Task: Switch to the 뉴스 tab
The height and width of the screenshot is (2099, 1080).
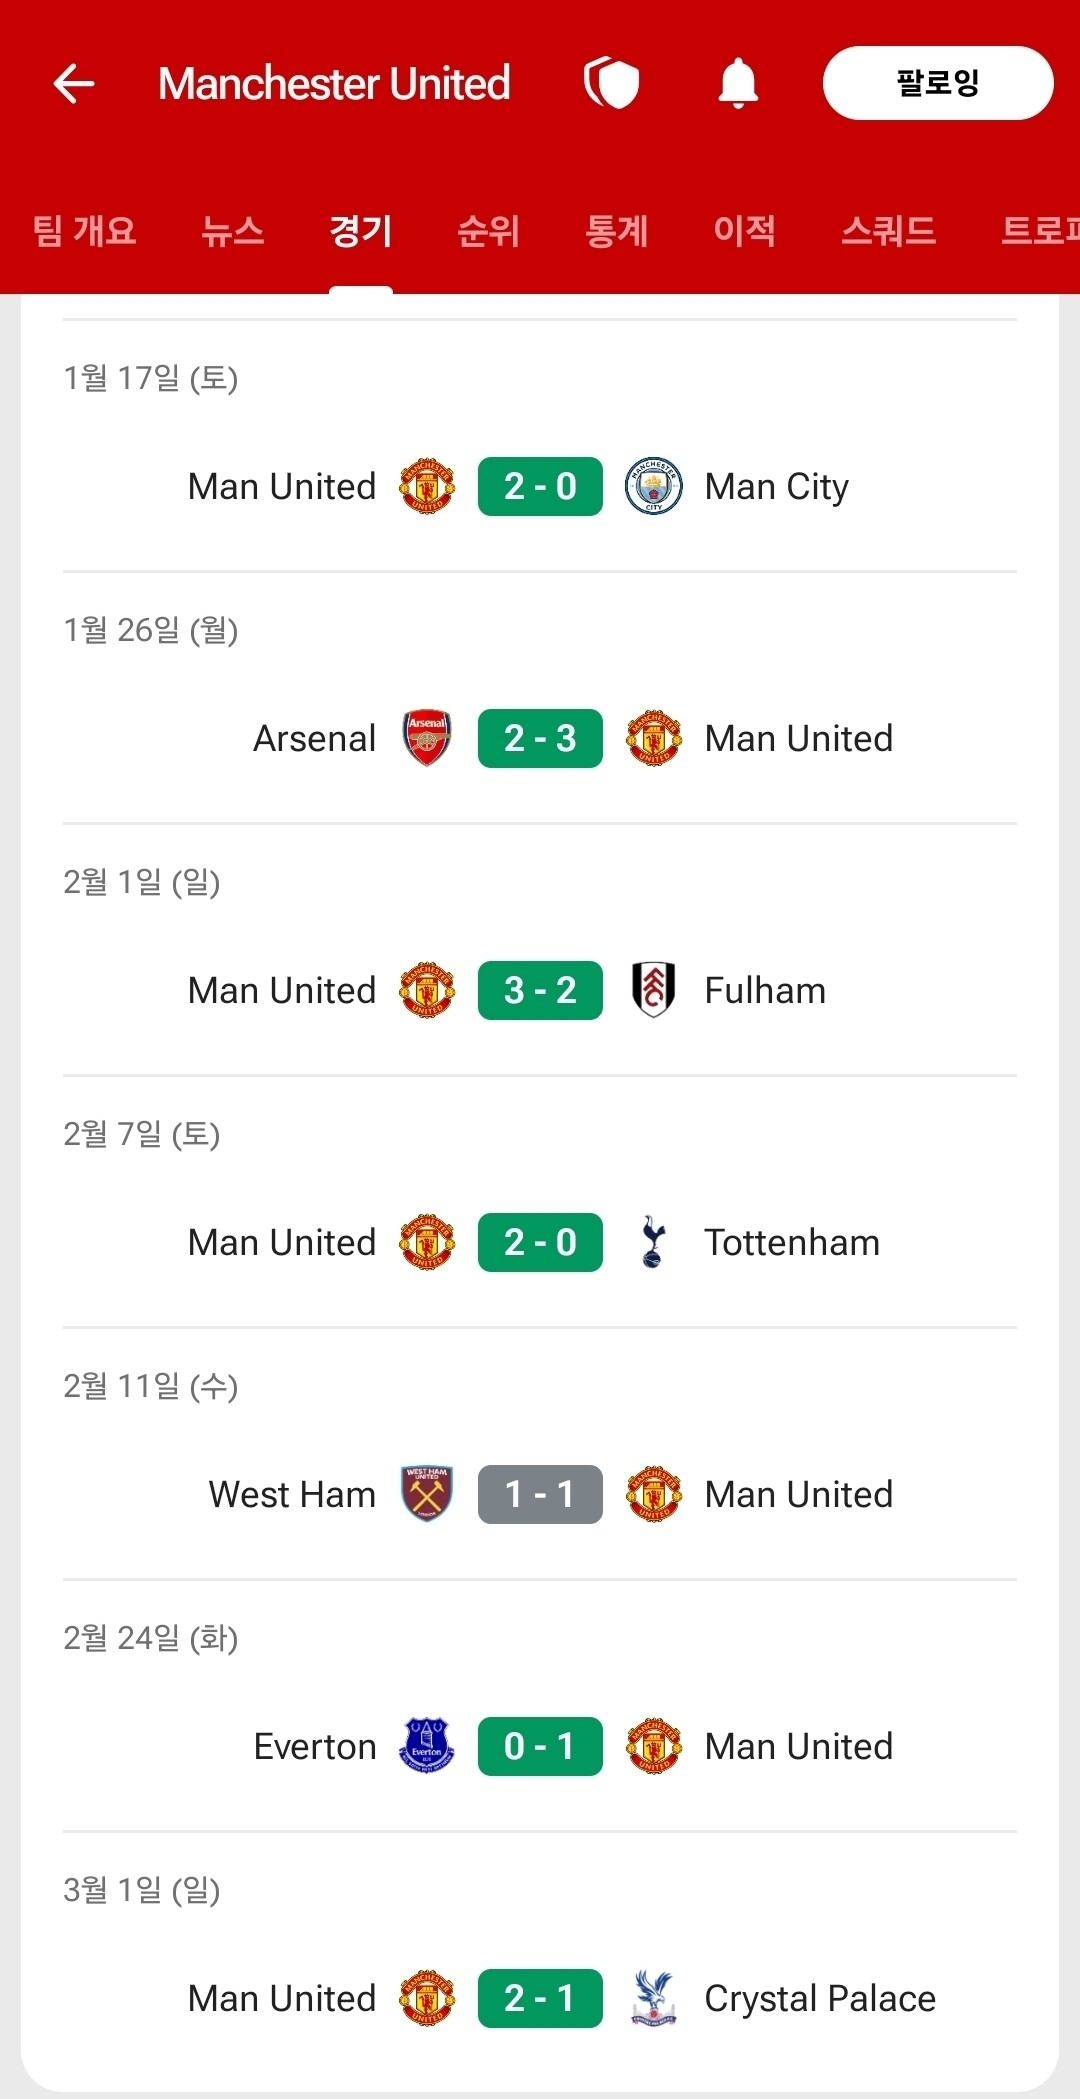Action: pyautogui.click(x=232, y=231)
